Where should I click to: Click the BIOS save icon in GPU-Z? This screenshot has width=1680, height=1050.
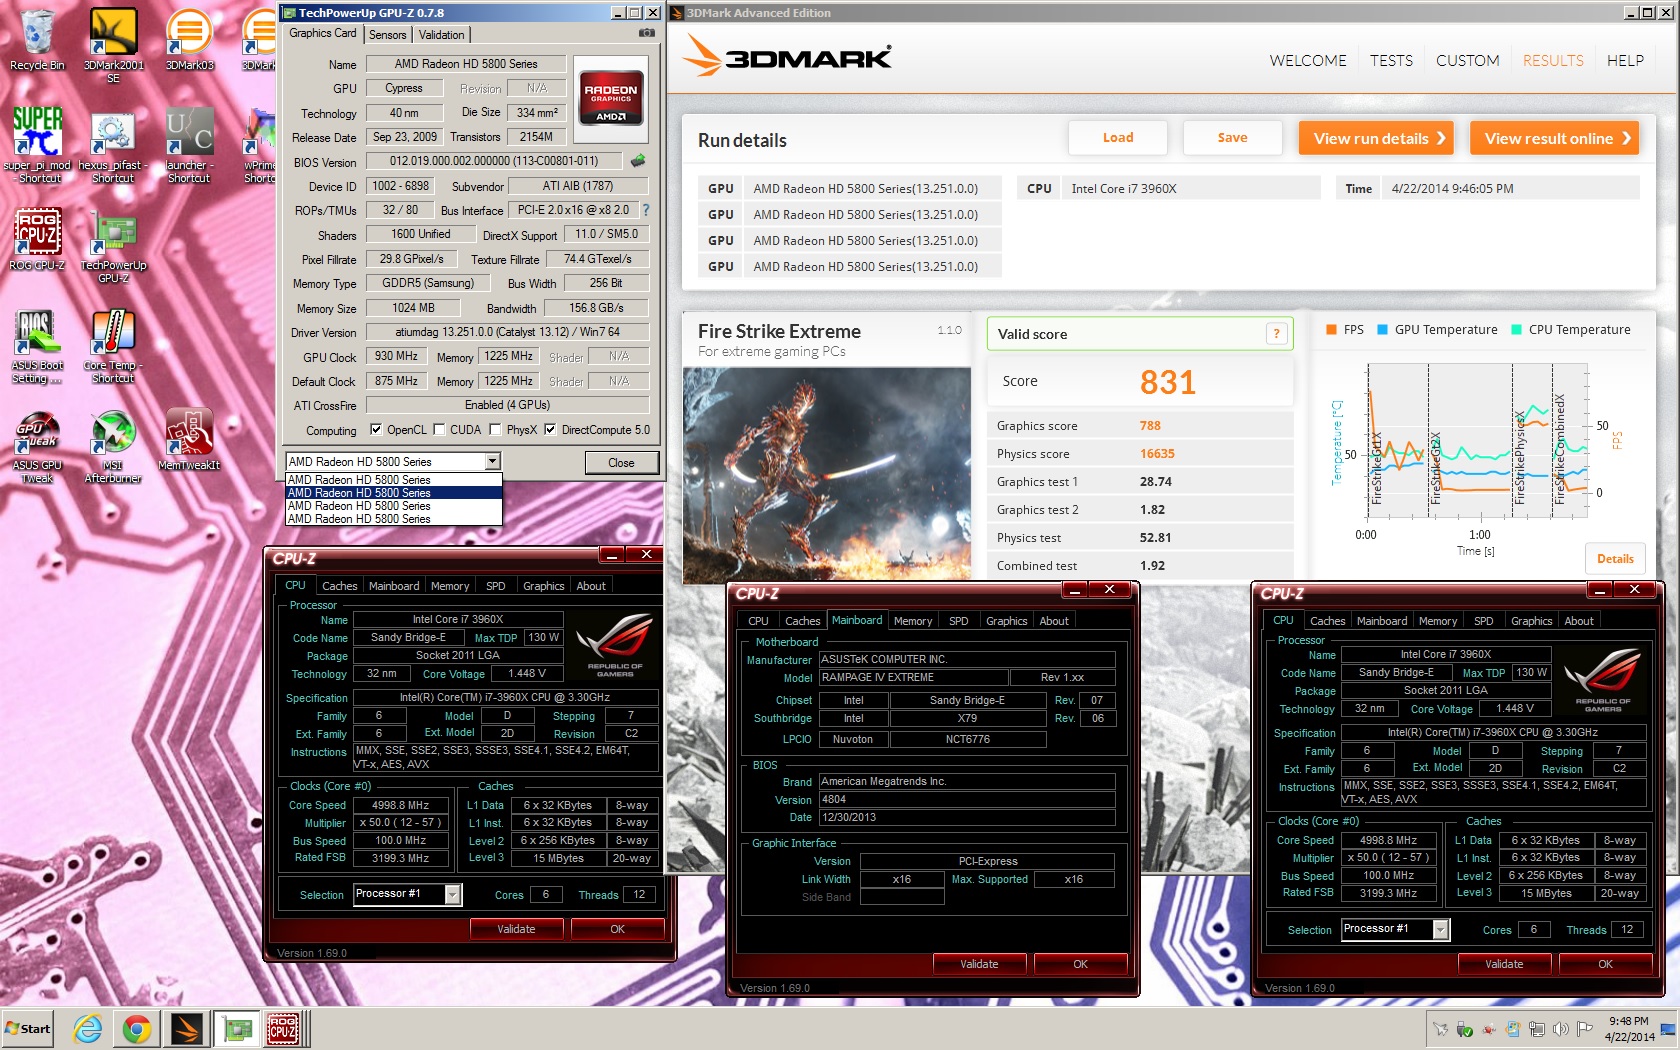pos(638,160)
